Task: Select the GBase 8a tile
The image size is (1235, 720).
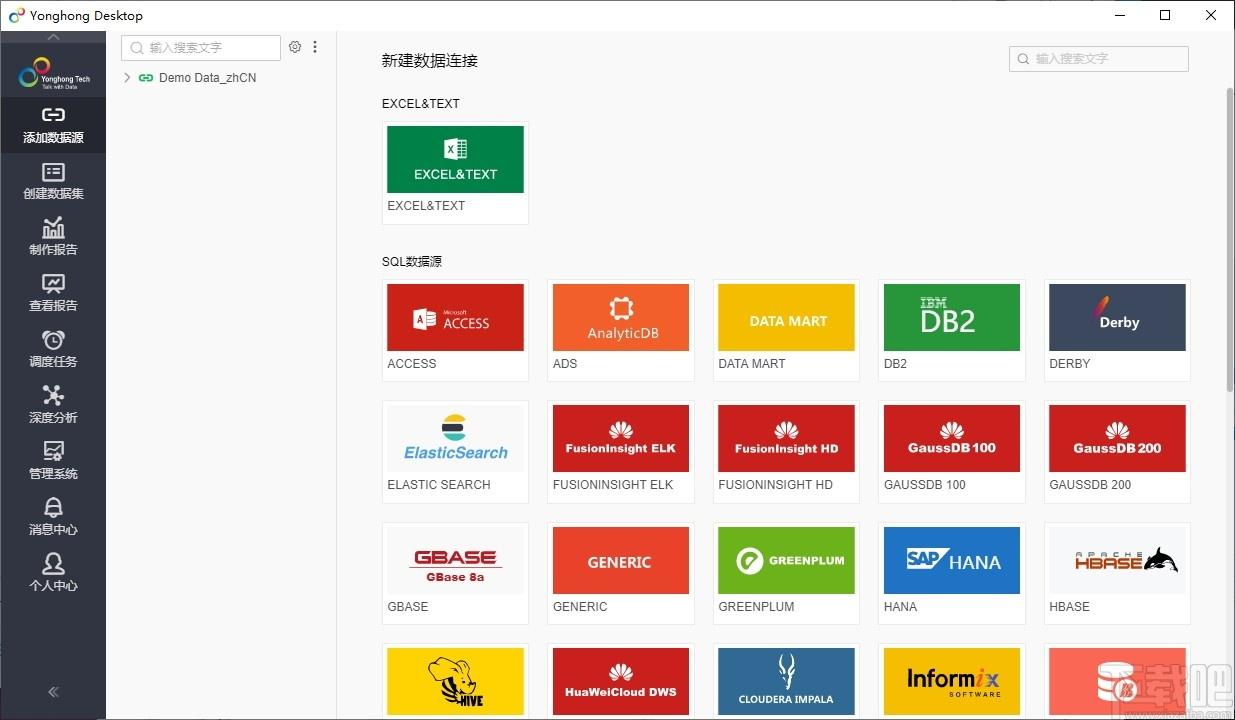Action: coord(455,573)
